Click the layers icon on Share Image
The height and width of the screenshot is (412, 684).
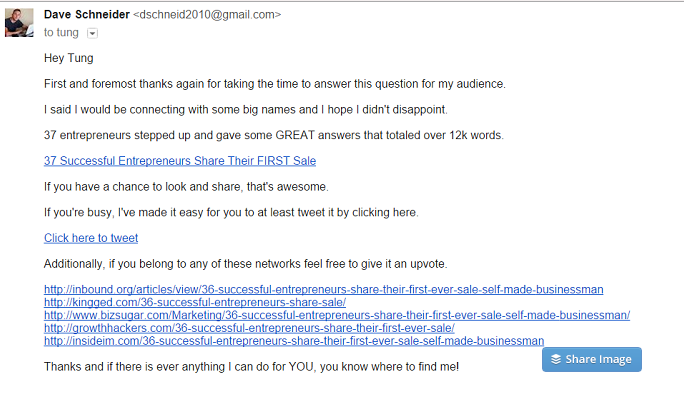point(556,359)
